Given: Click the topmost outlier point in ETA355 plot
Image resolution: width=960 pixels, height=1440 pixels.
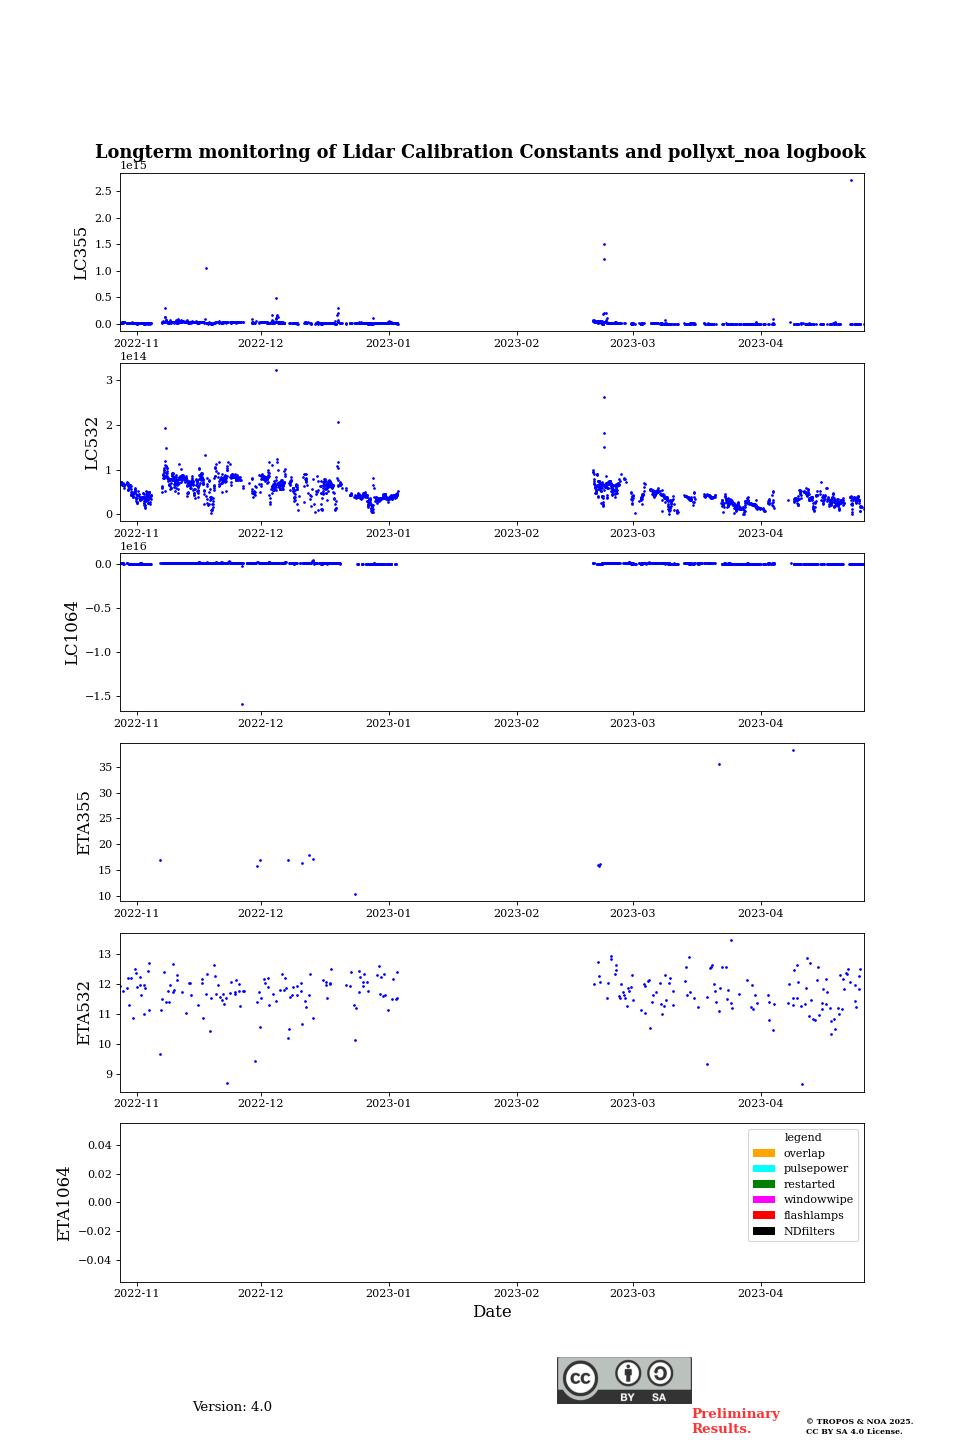Looking at the screenshot, I should (x=793, y=750).
